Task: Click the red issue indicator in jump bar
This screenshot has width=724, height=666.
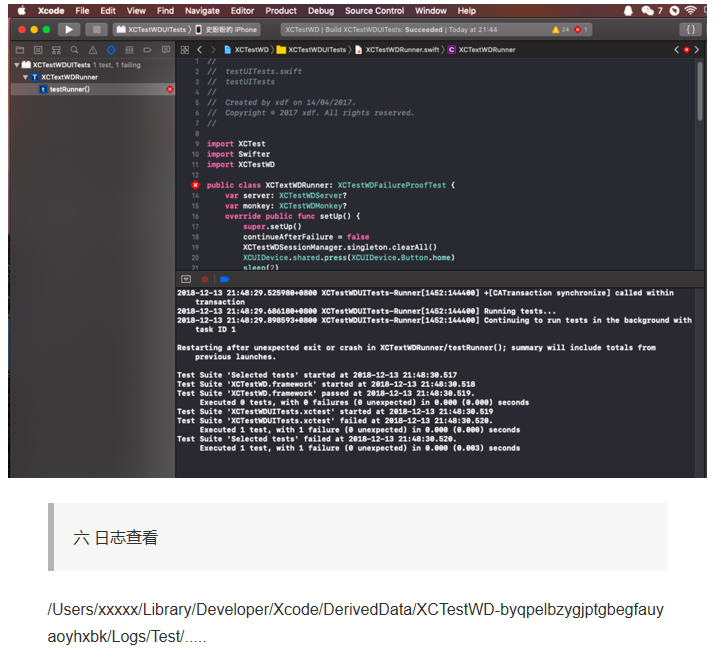Action: pos(687,50)
